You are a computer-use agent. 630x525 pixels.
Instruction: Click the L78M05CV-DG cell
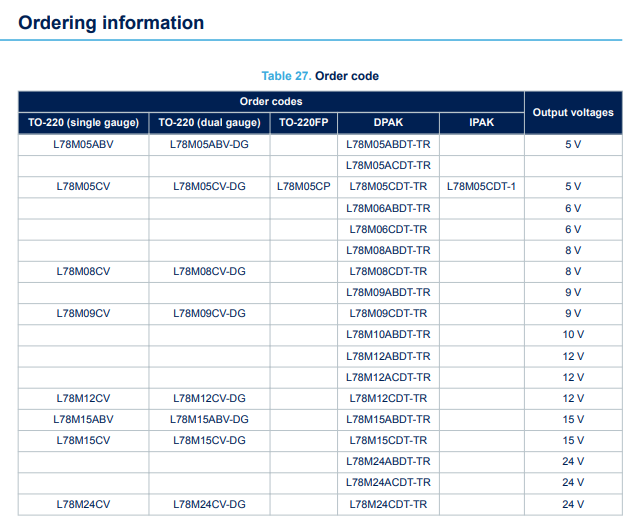209,187
